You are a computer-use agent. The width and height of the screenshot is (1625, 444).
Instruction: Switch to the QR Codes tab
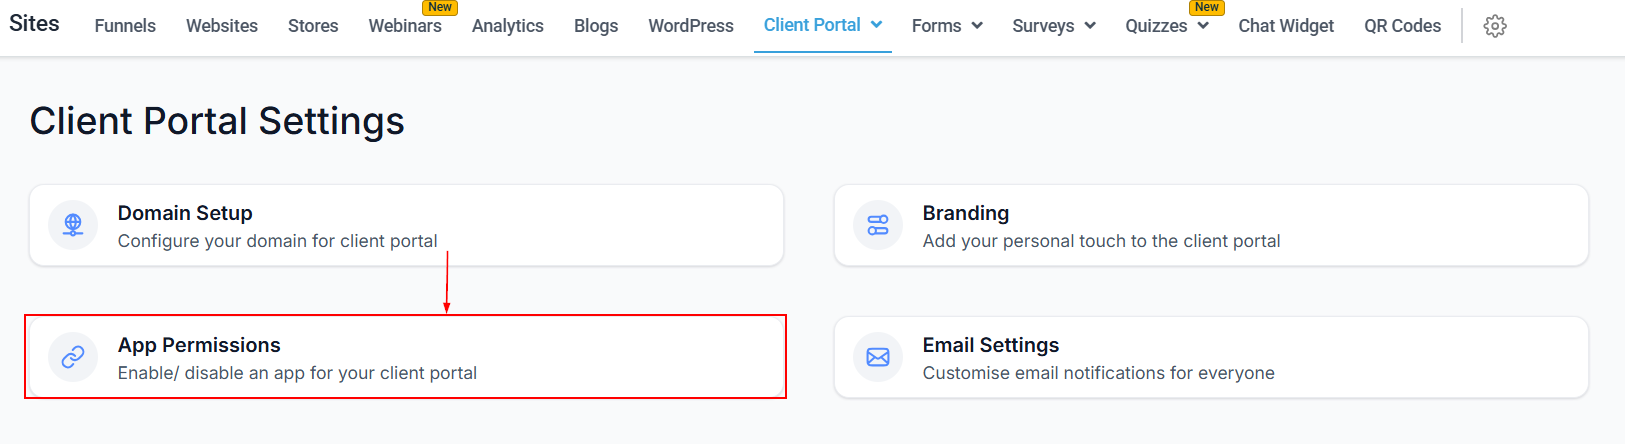[x=1402, y=26]
